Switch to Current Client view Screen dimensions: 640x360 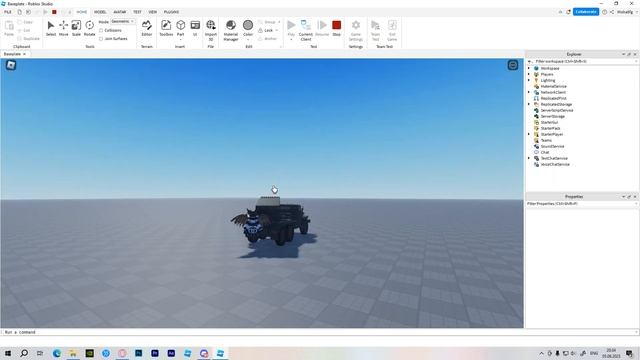point(306,30)
